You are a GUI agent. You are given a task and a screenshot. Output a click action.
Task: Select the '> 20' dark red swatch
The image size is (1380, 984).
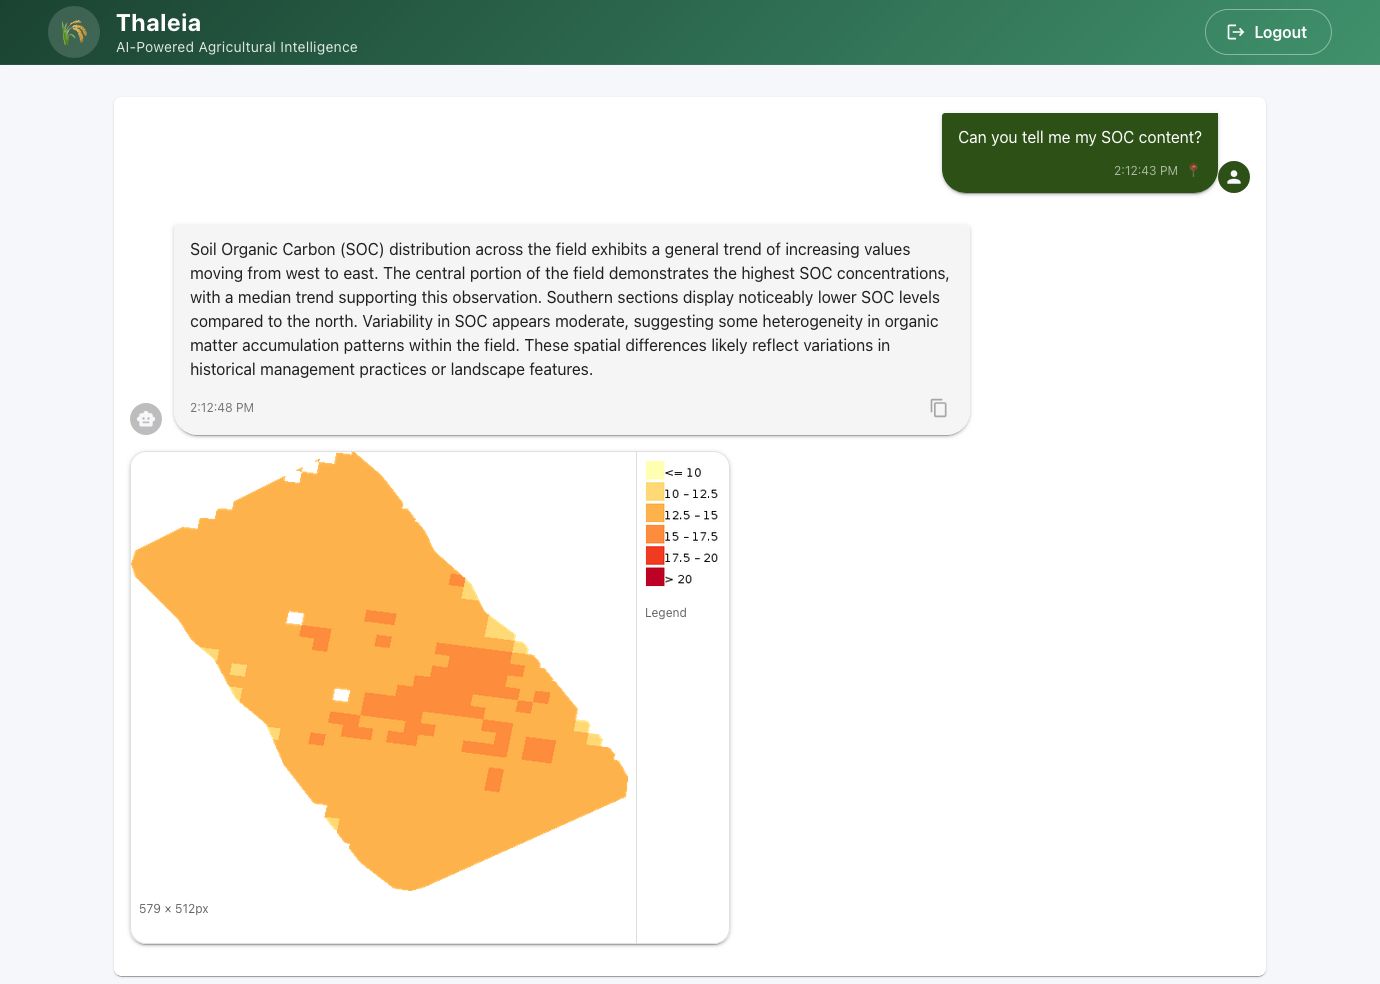[x=655, y=578]
